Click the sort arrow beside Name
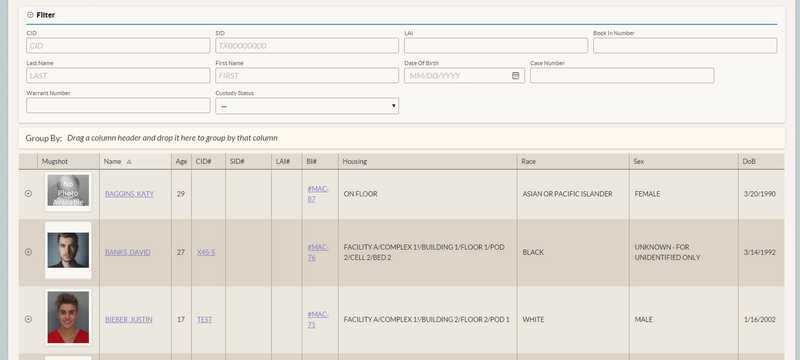Viewport: 800px width, 360px height. [129, 162]
